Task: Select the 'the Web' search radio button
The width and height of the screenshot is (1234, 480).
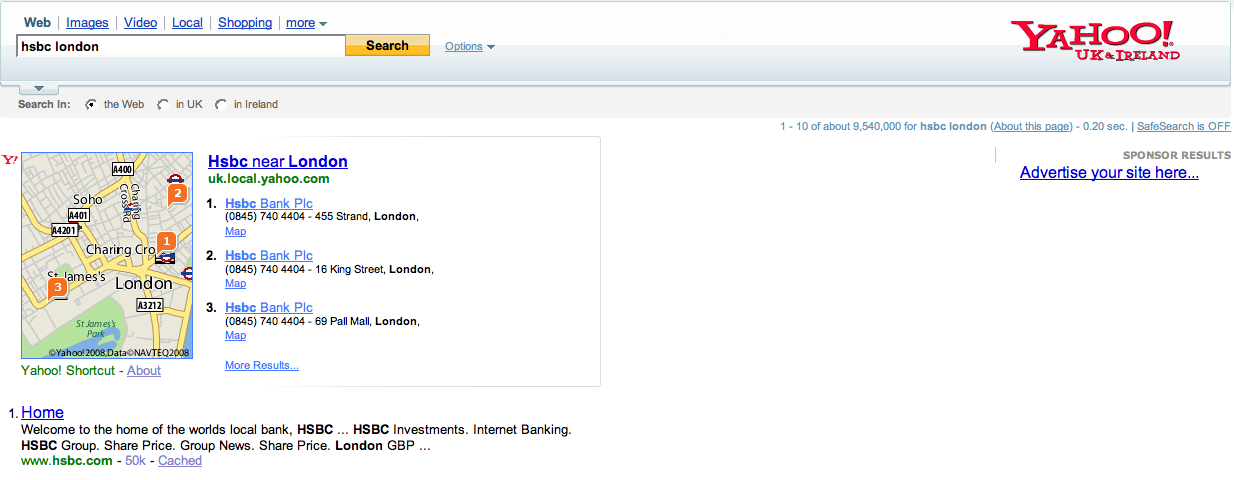Action: 91,104
